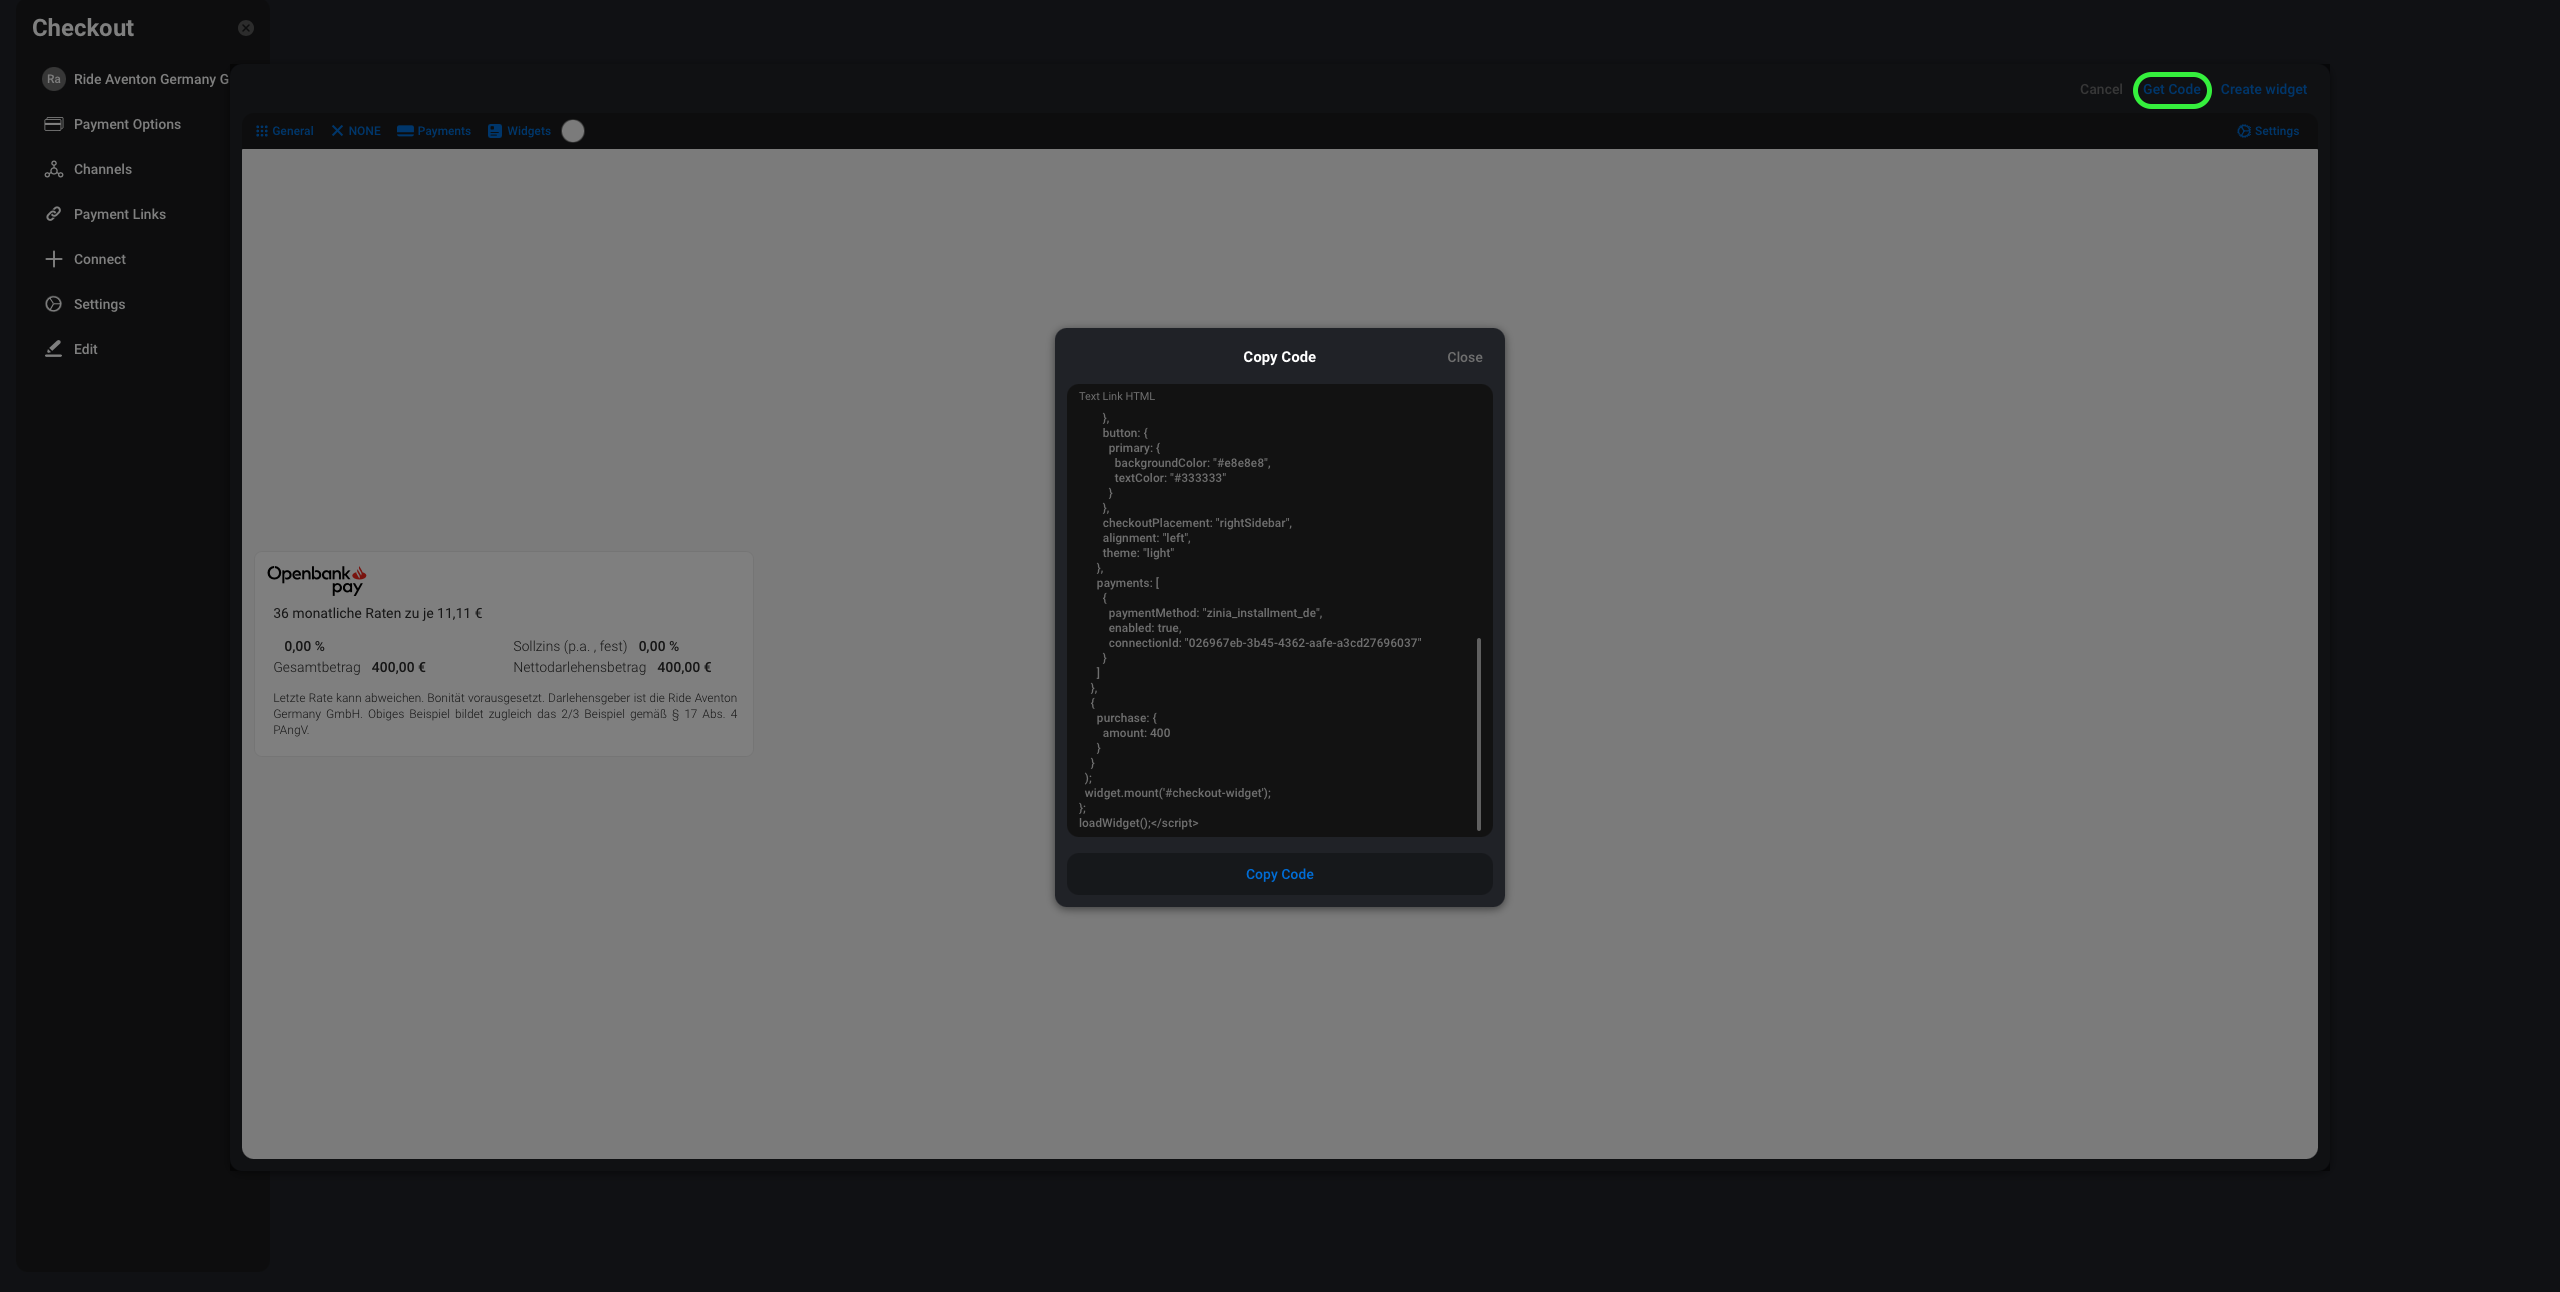The height and width of the screenshot is (1292, 2560).
Task: Click the alignment: "left" line
Action: tap(1146, 538)
